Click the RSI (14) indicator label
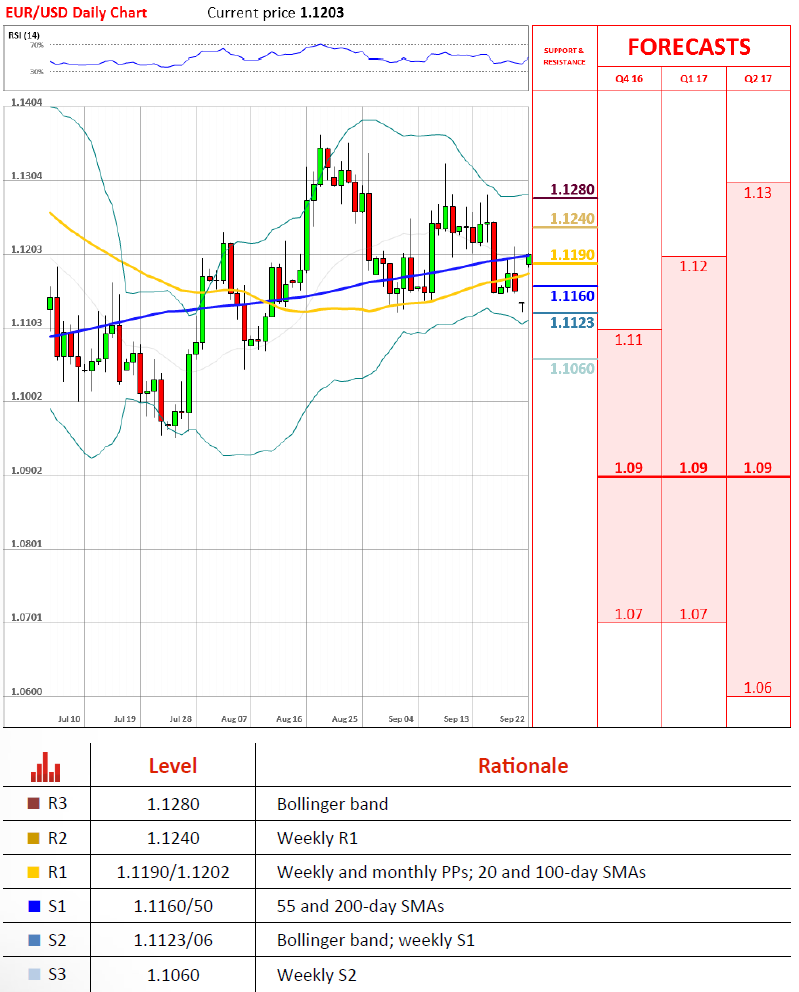This screenshot has height=992, width=799. pyautogui.click(x=24, y=35)
